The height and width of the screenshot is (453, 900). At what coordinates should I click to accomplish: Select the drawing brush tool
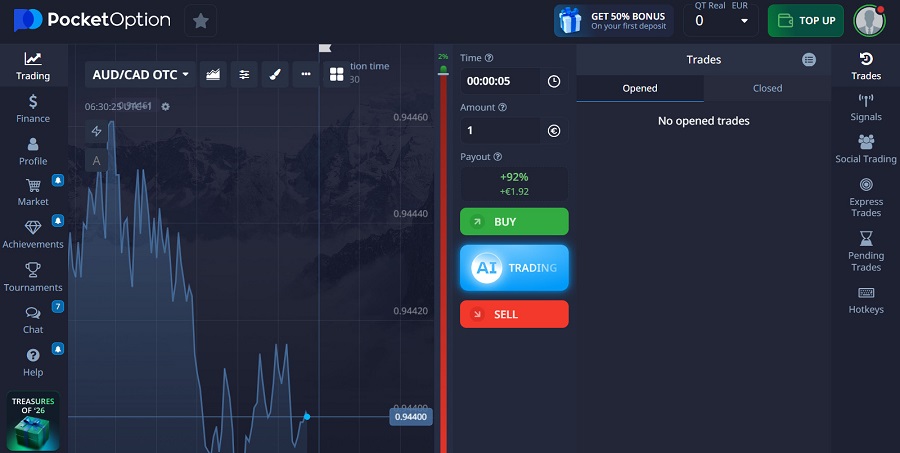point(275,75)
